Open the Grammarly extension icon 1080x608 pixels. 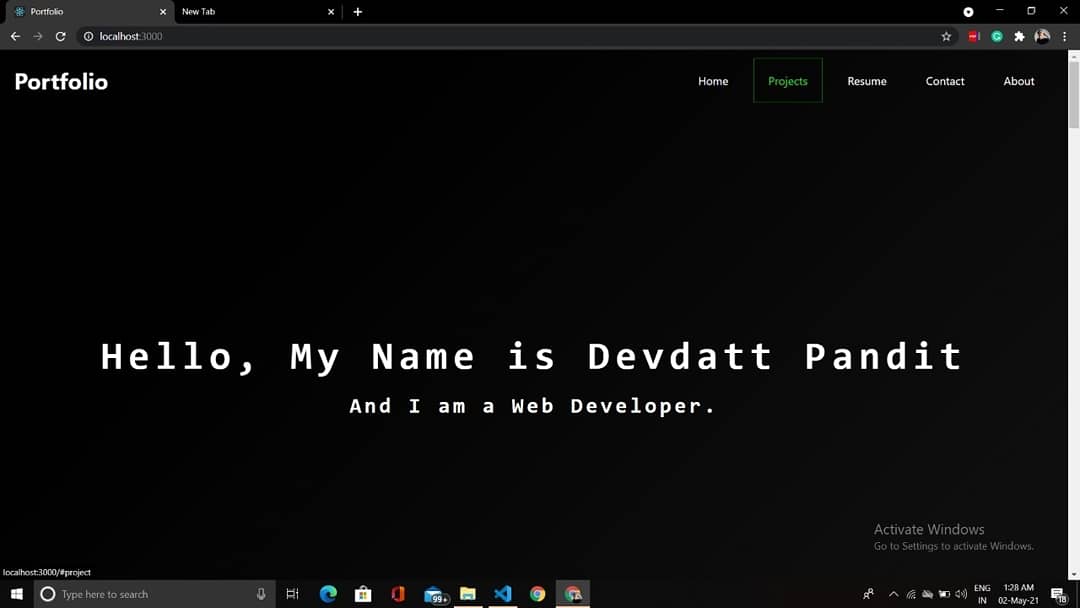point(997,36)
